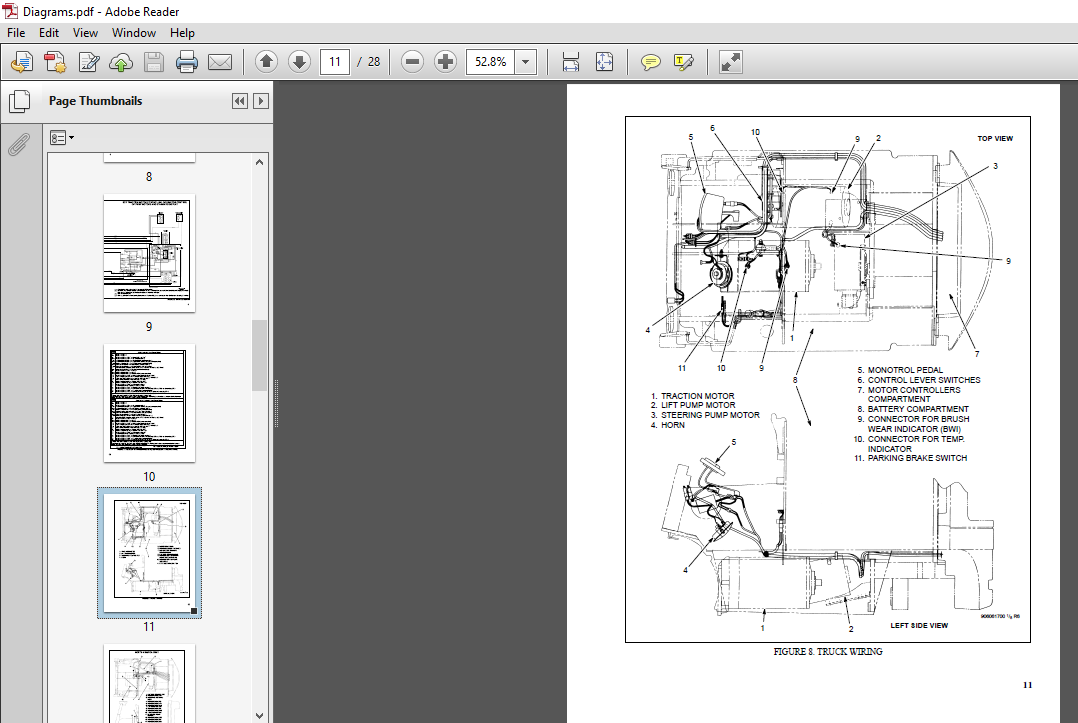This screenshot has height=723, width=1078.
Task: Open the Attachments paperclip panel
Action: [x=19, y=144]
